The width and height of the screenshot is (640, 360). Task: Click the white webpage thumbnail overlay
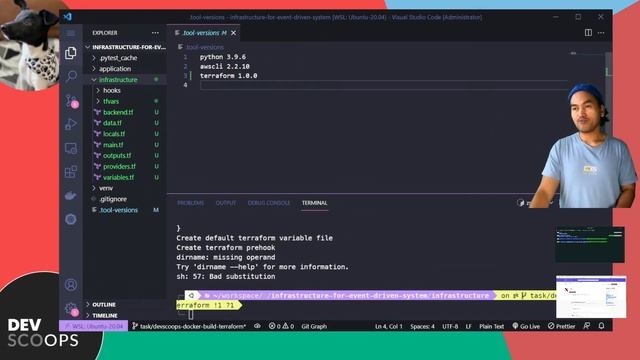coord(591,297)
